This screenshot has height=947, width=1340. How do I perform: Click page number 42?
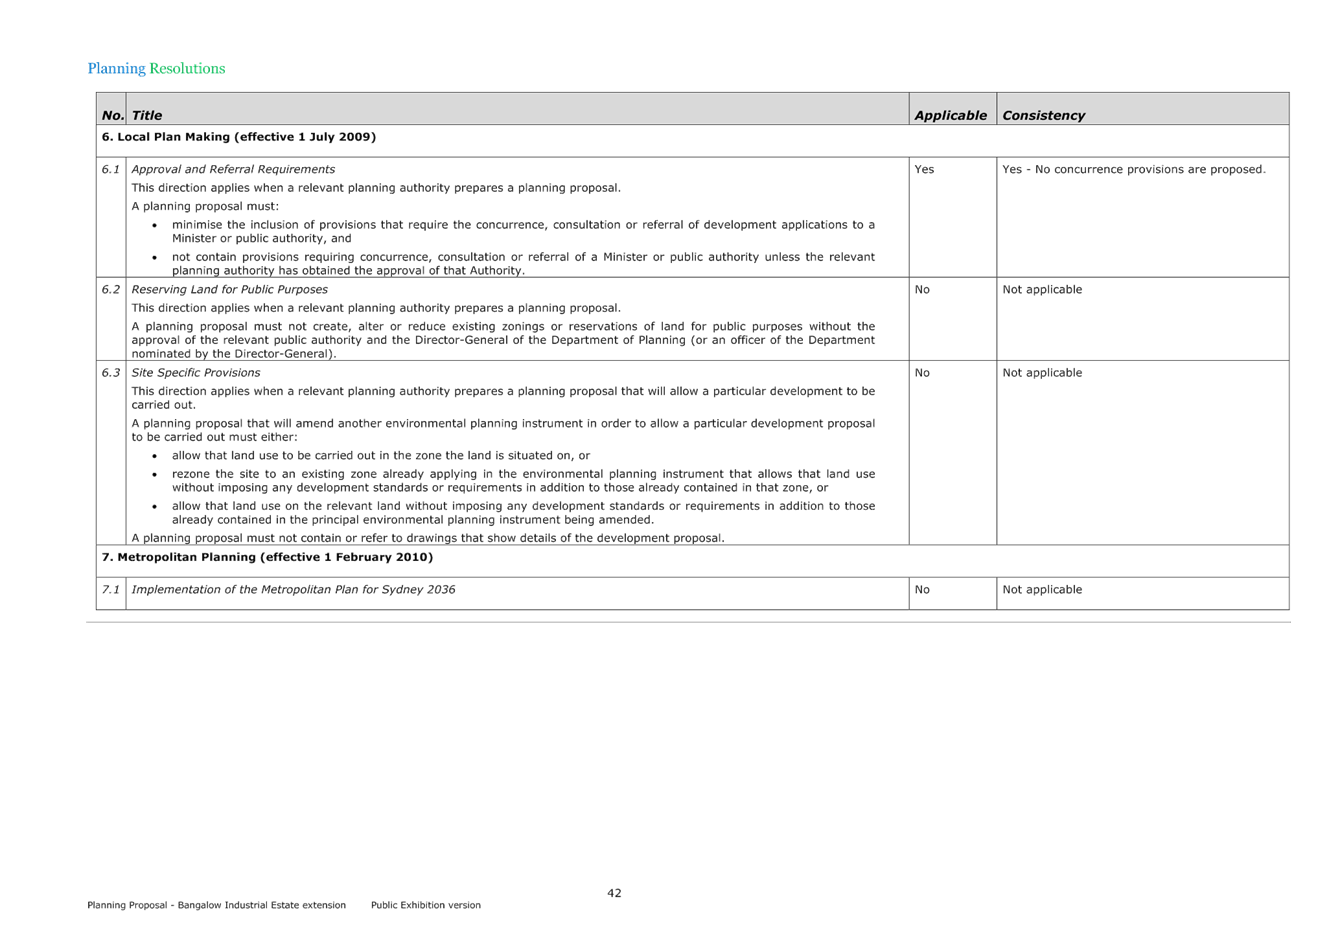tap(614, 893)
